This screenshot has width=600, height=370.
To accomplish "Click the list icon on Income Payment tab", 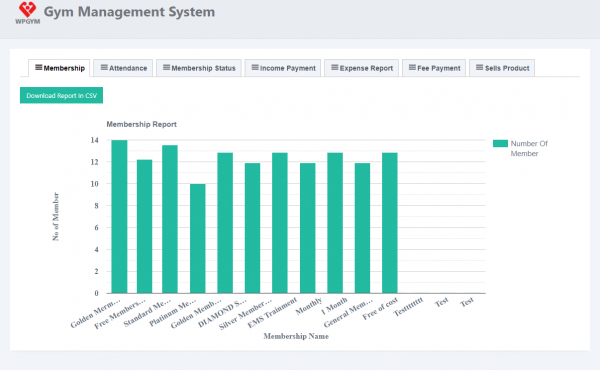I will (255, 68).
